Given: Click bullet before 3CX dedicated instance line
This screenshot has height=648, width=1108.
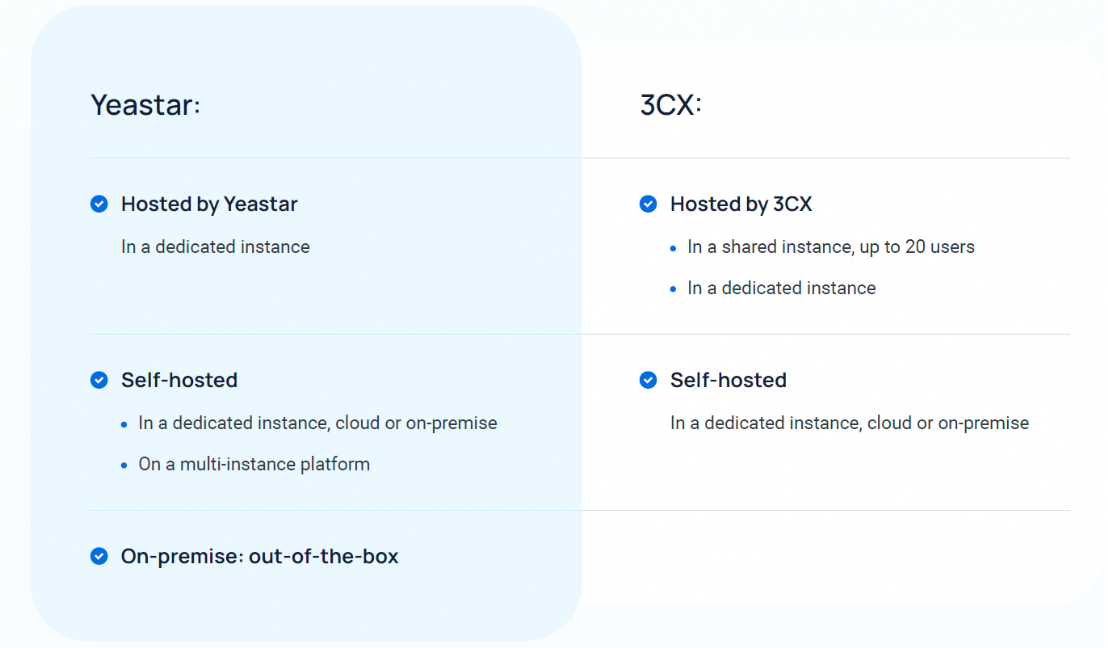Looking at the screenshot, I should click(x=673, y=289).
